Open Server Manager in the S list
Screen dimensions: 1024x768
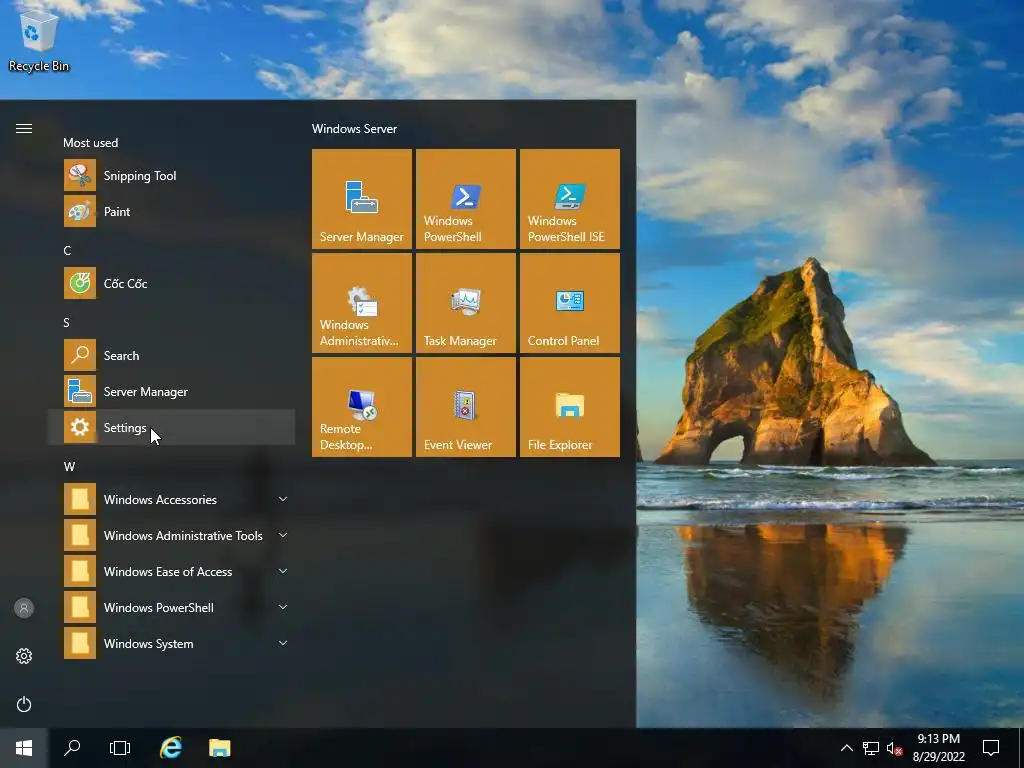click(171, 391)
